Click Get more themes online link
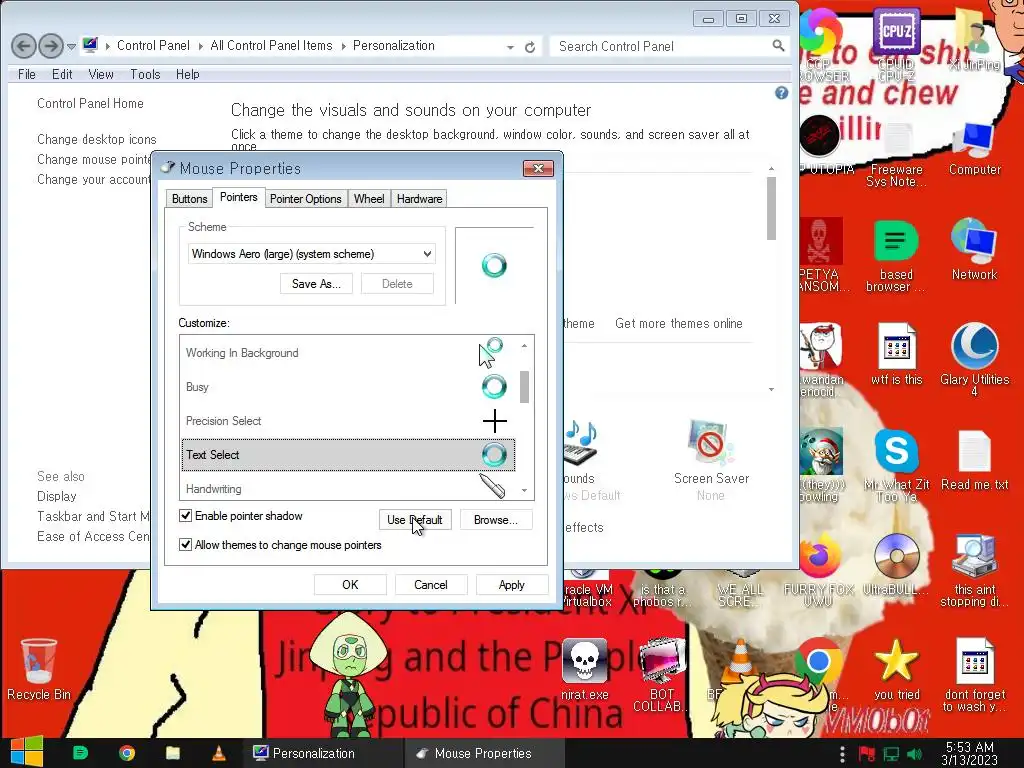The height and width of the screenshot is (768, 1024). pyautogui.click(x=679, y=323)
